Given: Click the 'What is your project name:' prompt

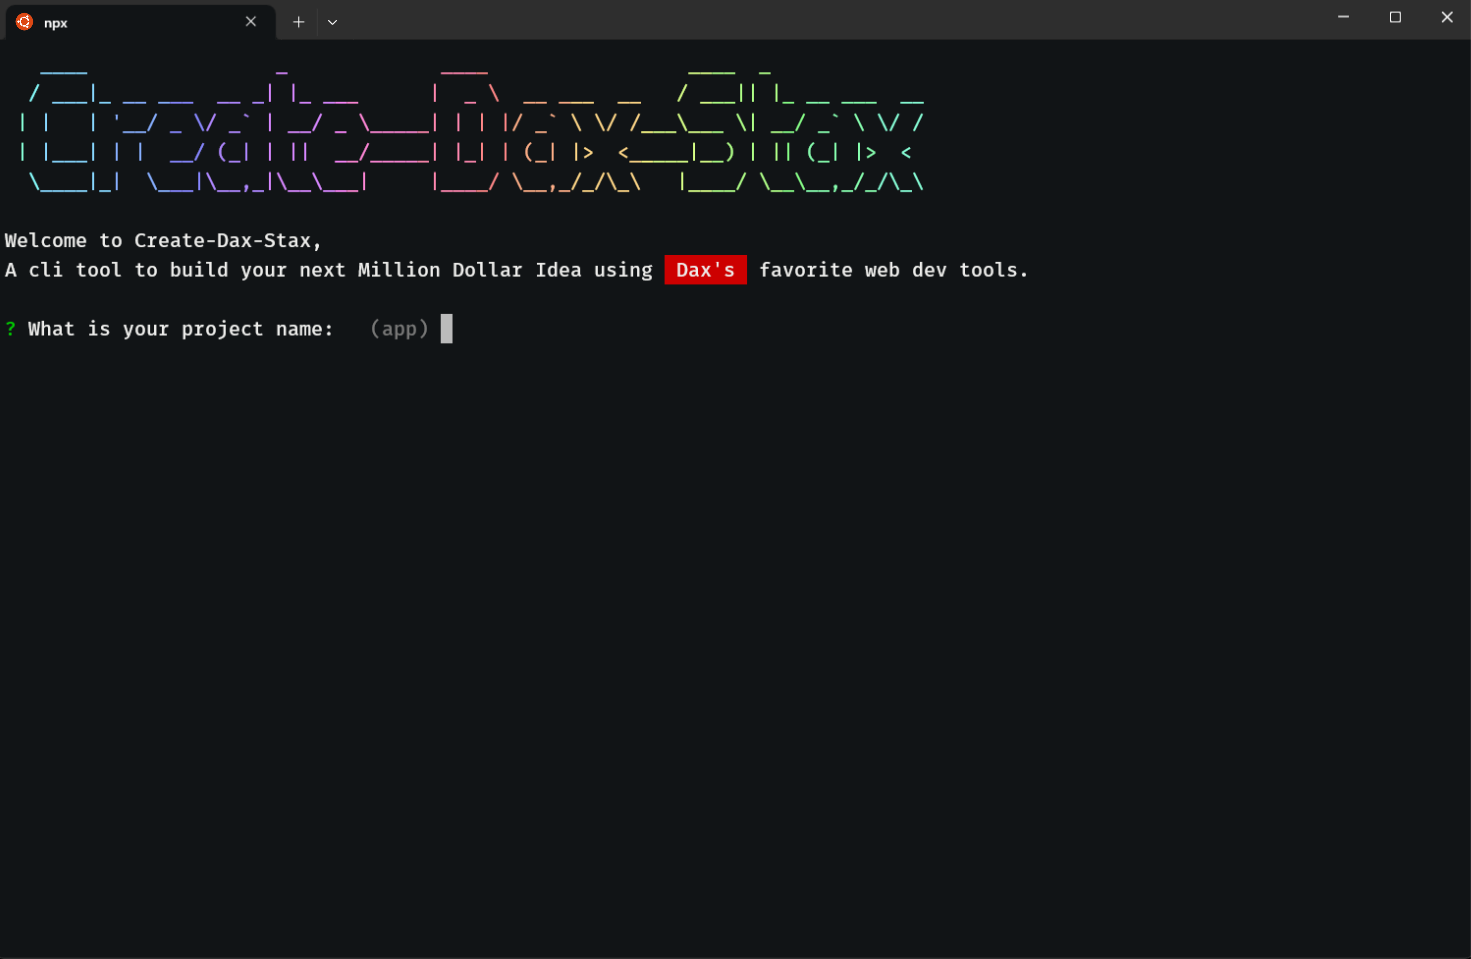Looking at the screenshot, I should pos(180,329).
